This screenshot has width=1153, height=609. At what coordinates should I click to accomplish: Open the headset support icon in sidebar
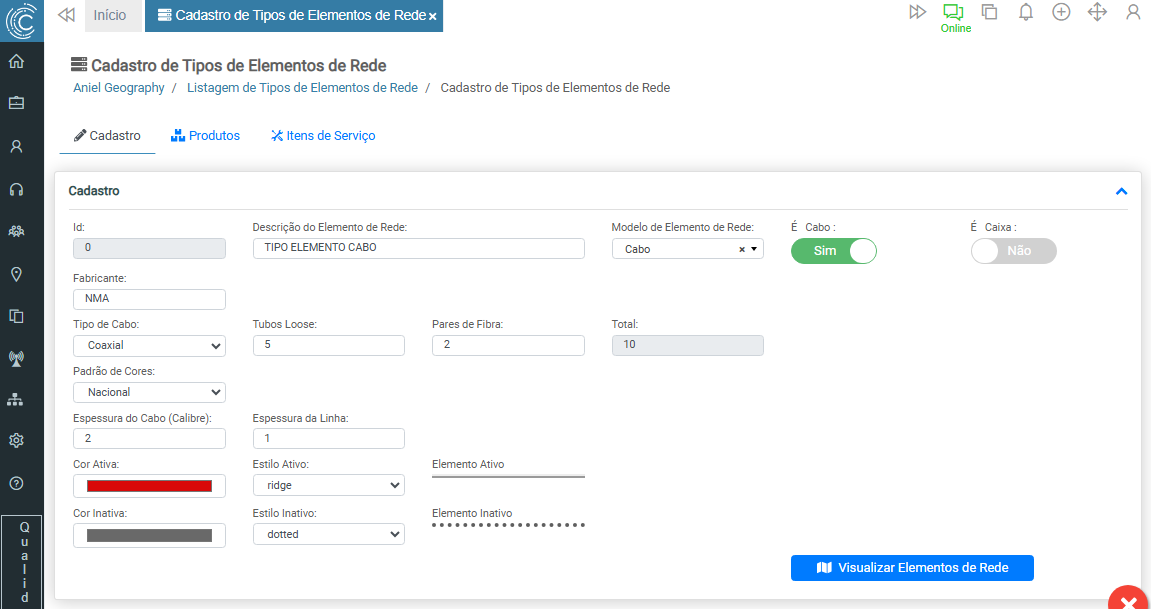16,189
